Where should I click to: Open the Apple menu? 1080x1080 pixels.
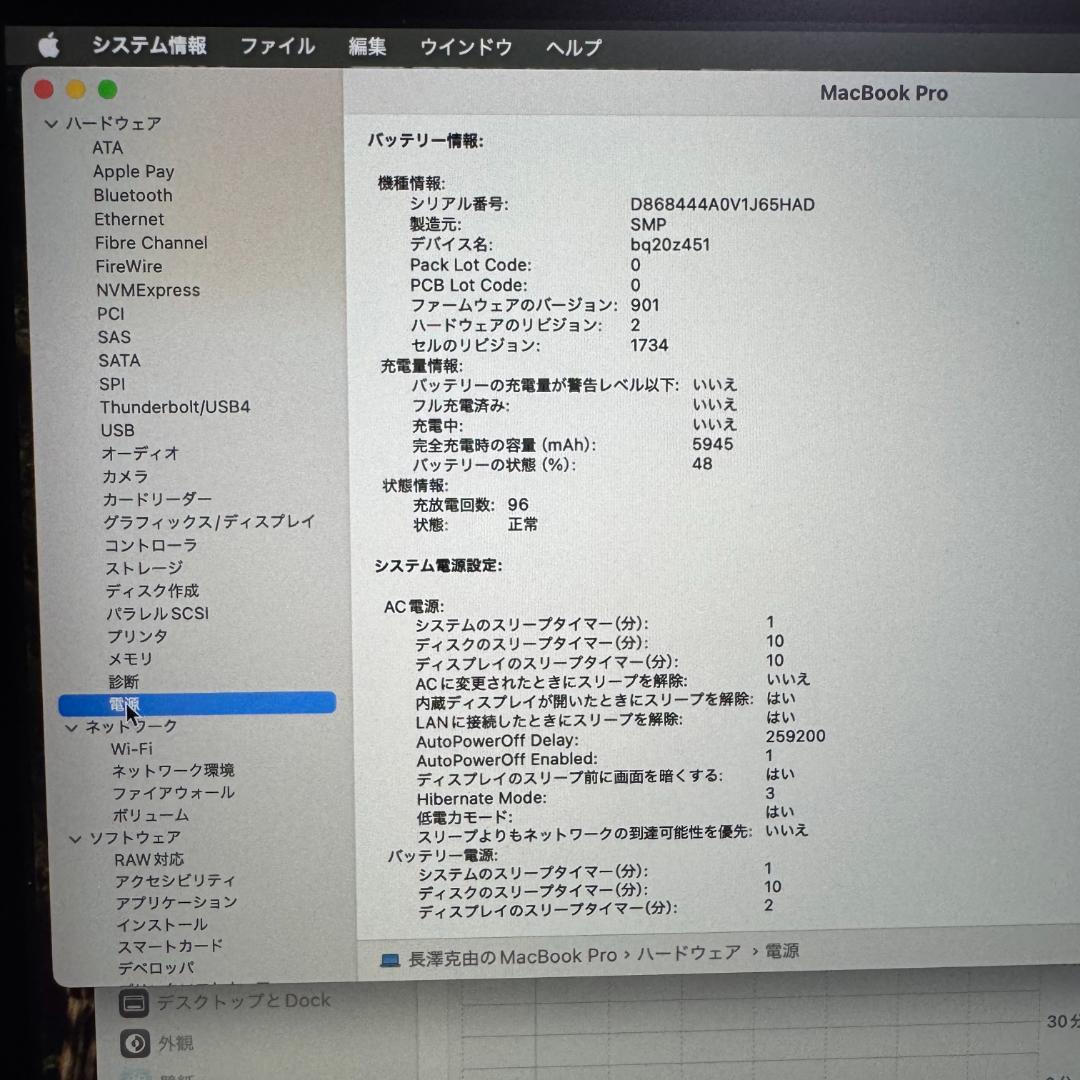point(48,45)
